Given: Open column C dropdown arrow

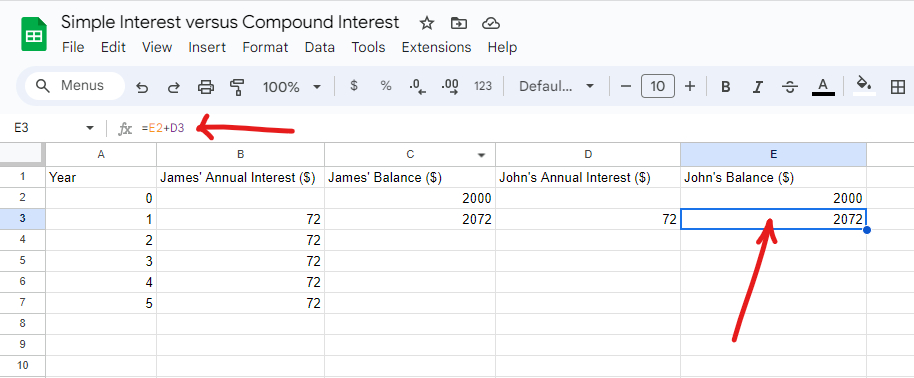Looking at the screenshot, I should pos(481,155).
